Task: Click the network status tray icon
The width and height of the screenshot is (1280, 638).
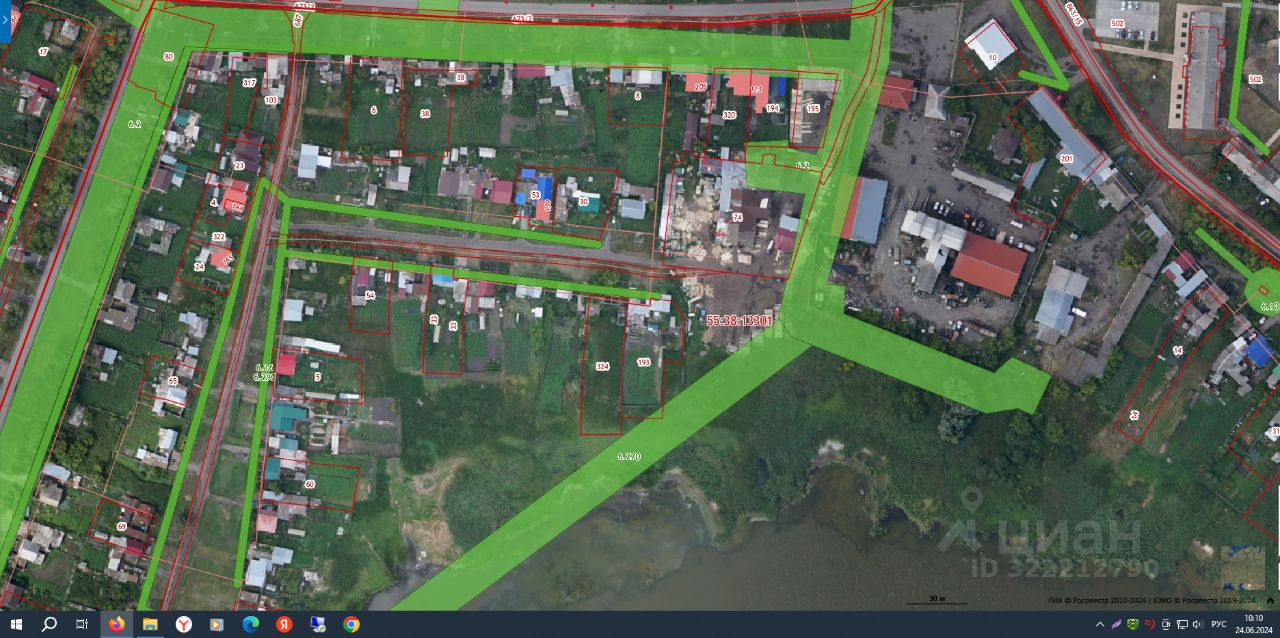Action: click(1182, 624)
